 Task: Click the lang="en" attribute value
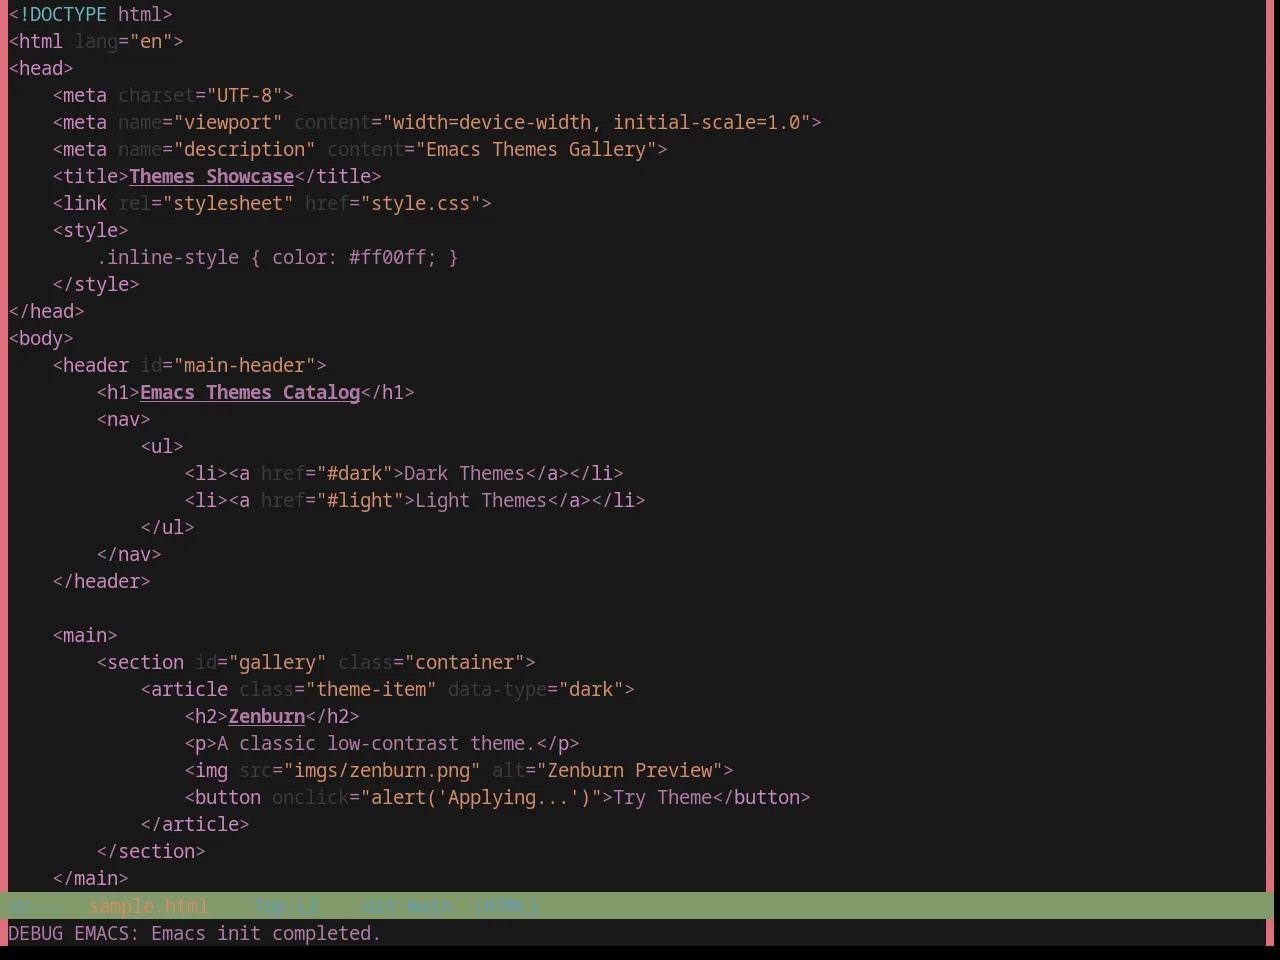tap(151, 41)
